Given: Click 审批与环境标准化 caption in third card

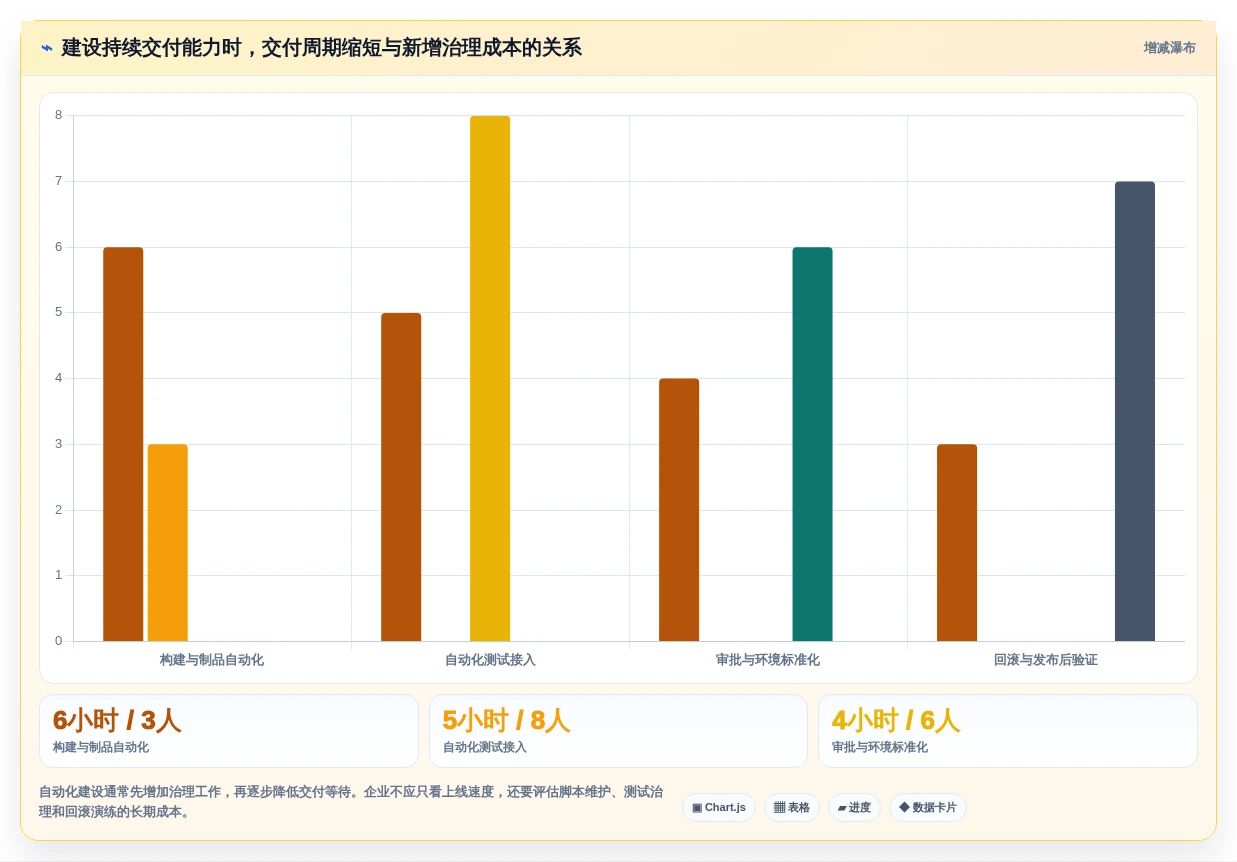Looking at the screenshot, I should (x=880, y=747).
